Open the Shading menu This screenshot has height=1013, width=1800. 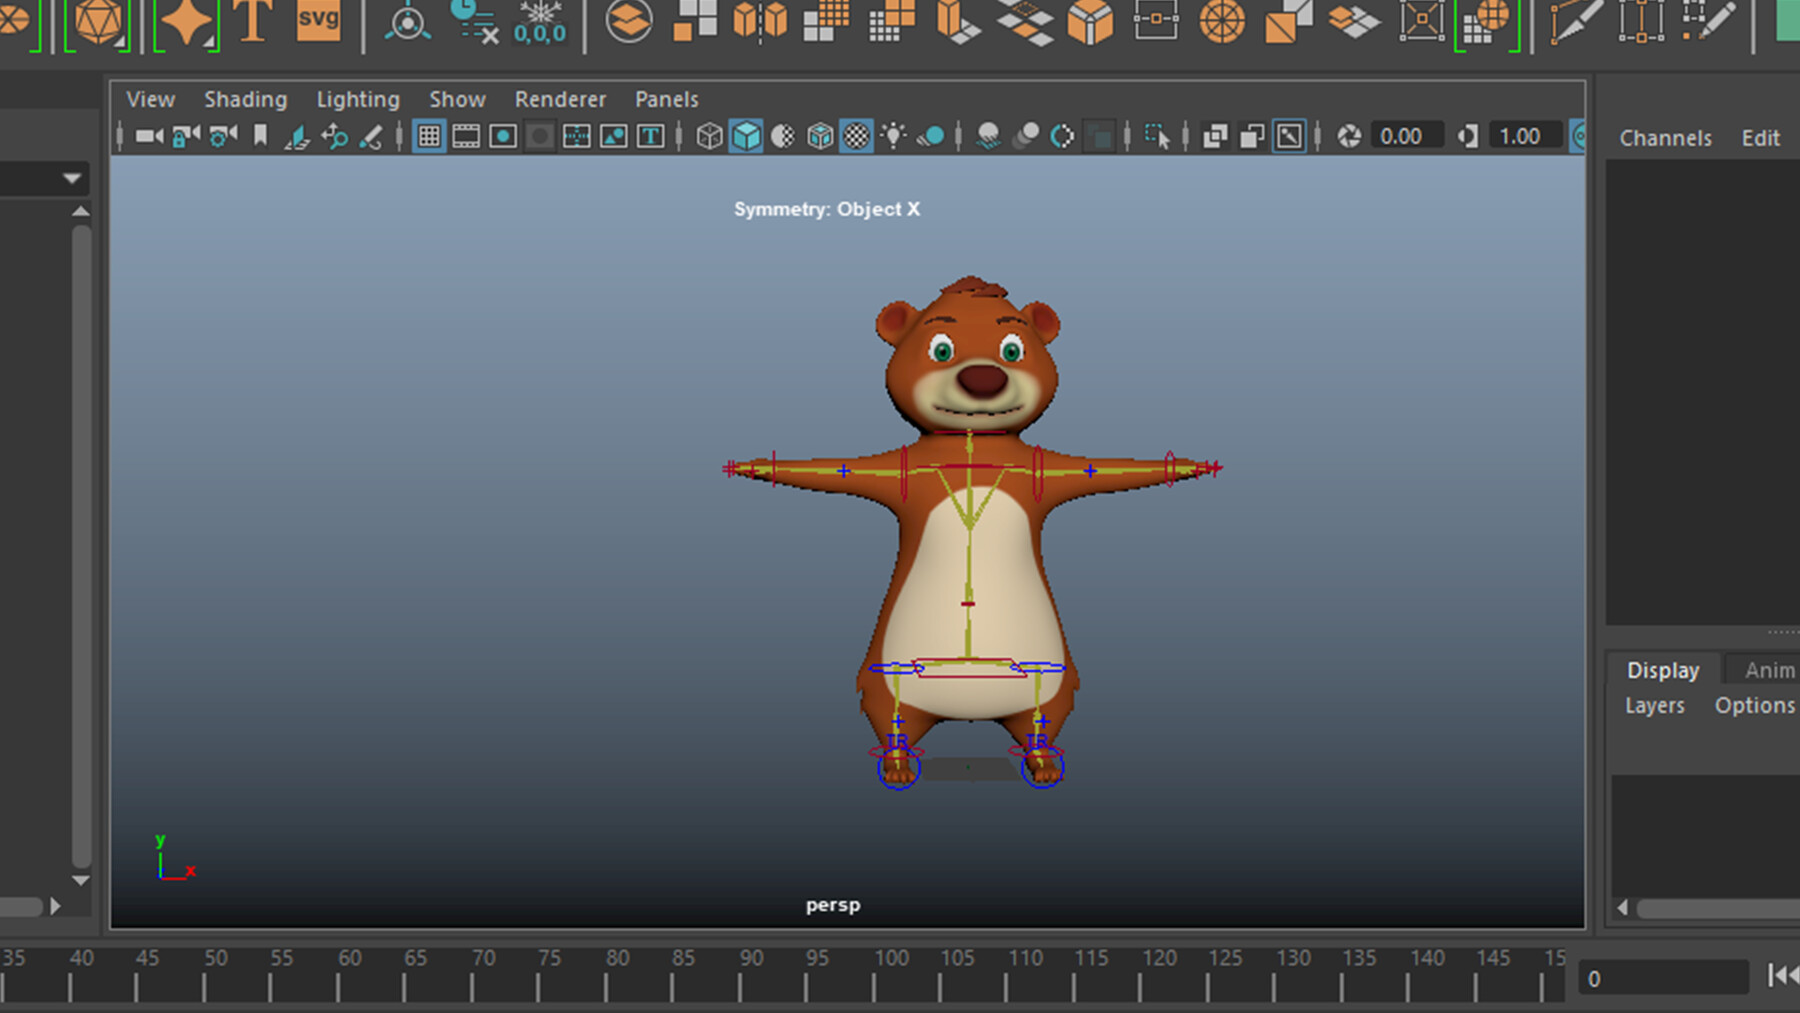point(245,99)
